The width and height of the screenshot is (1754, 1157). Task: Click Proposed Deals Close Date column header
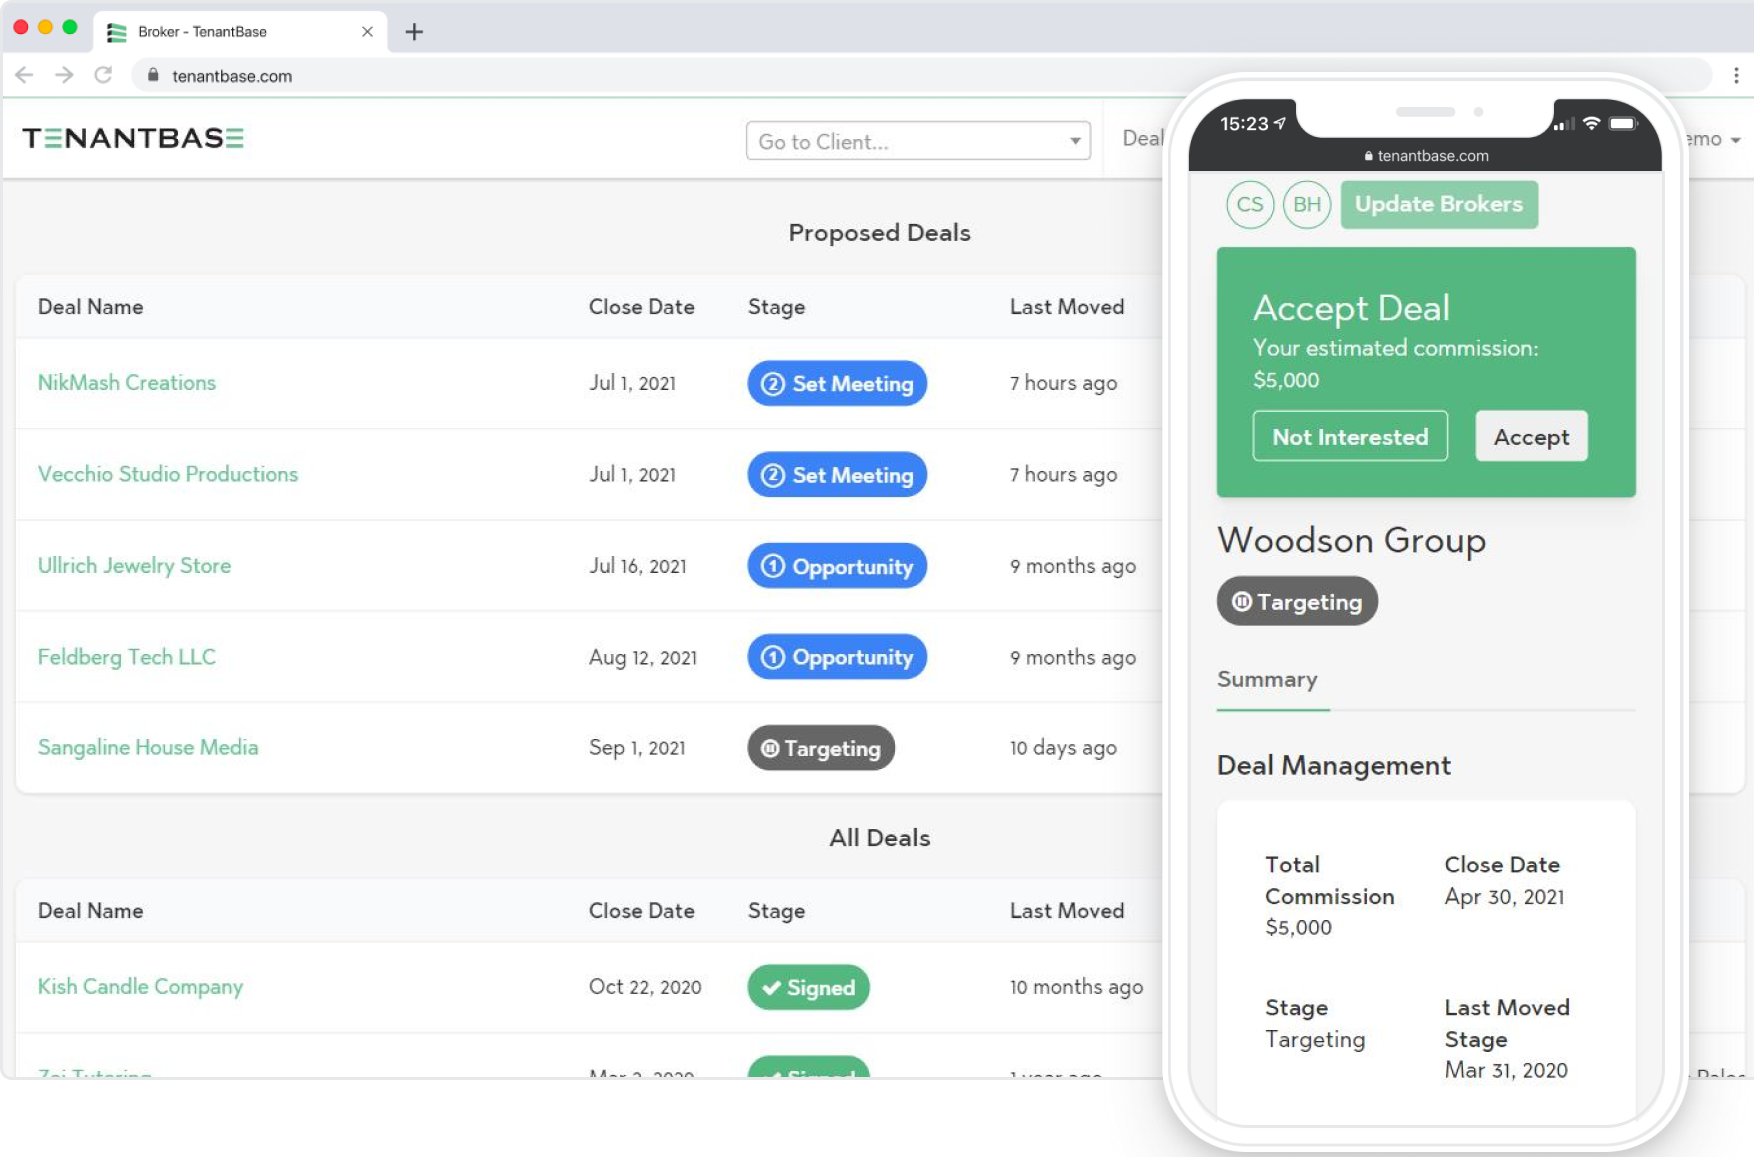(641, 307)
